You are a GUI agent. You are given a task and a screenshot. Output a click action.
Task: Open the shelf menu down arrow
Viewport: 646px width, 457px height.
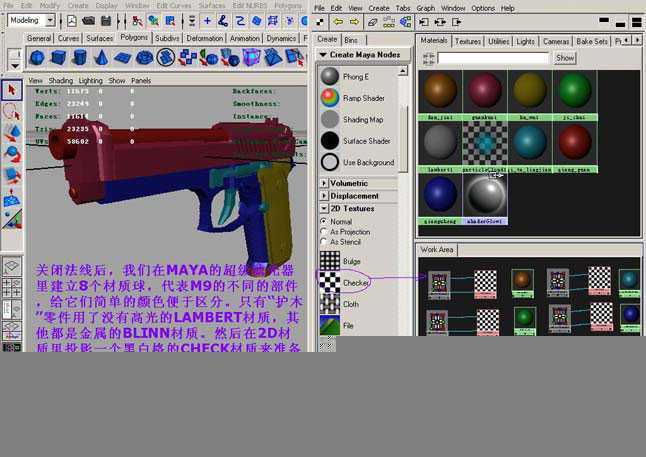[15, 66]
